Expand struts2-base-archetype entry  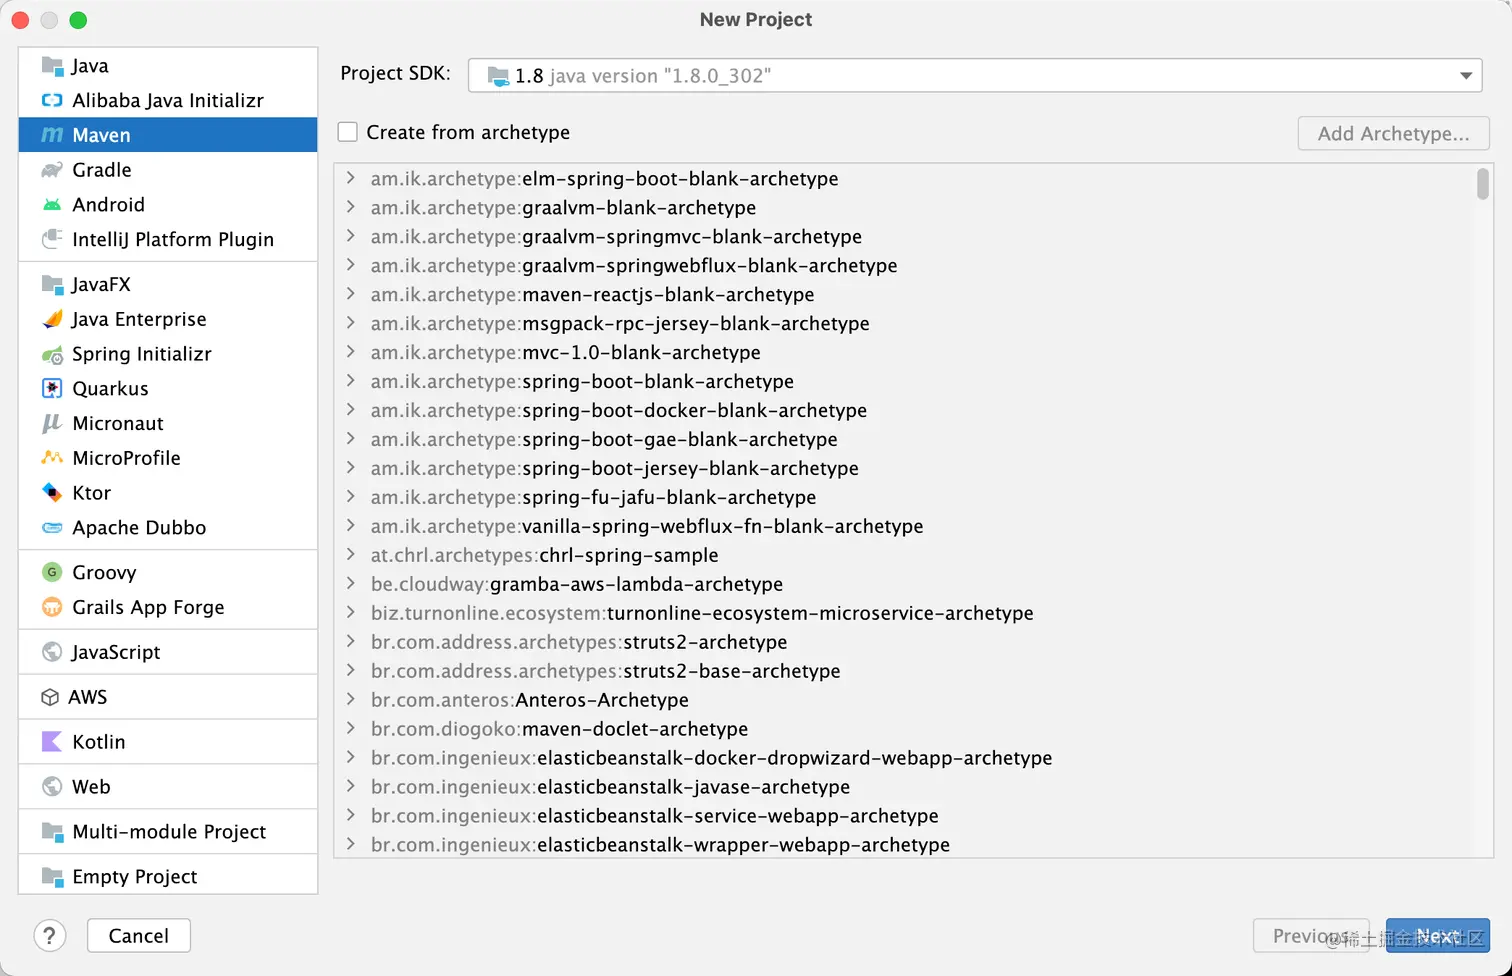pos(350,671)
